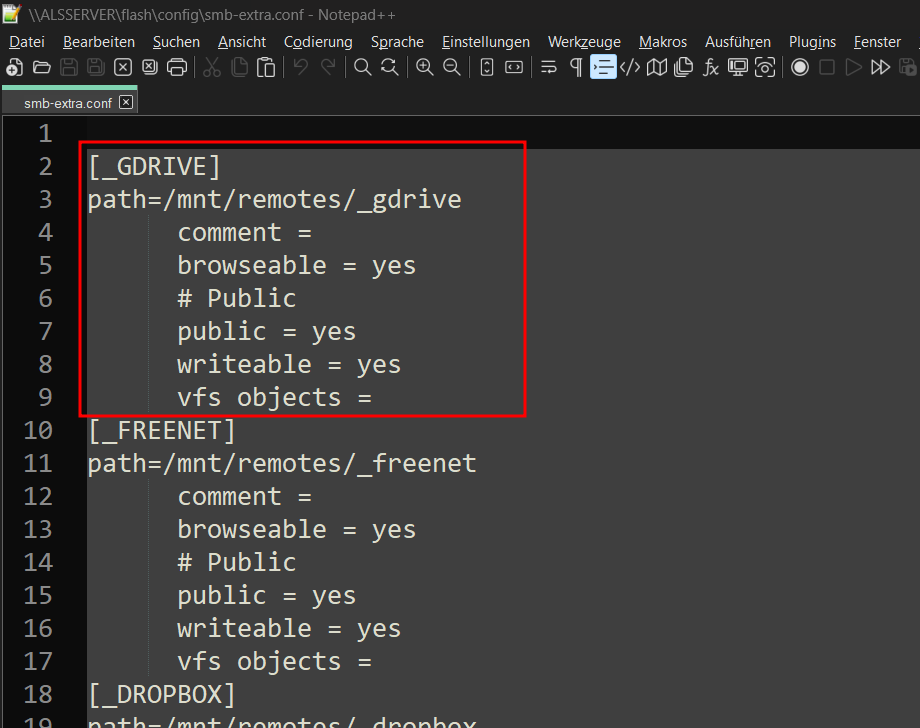Click line number 1 in margin
This screenshot has height=728, width=920.
pos(46,134)
